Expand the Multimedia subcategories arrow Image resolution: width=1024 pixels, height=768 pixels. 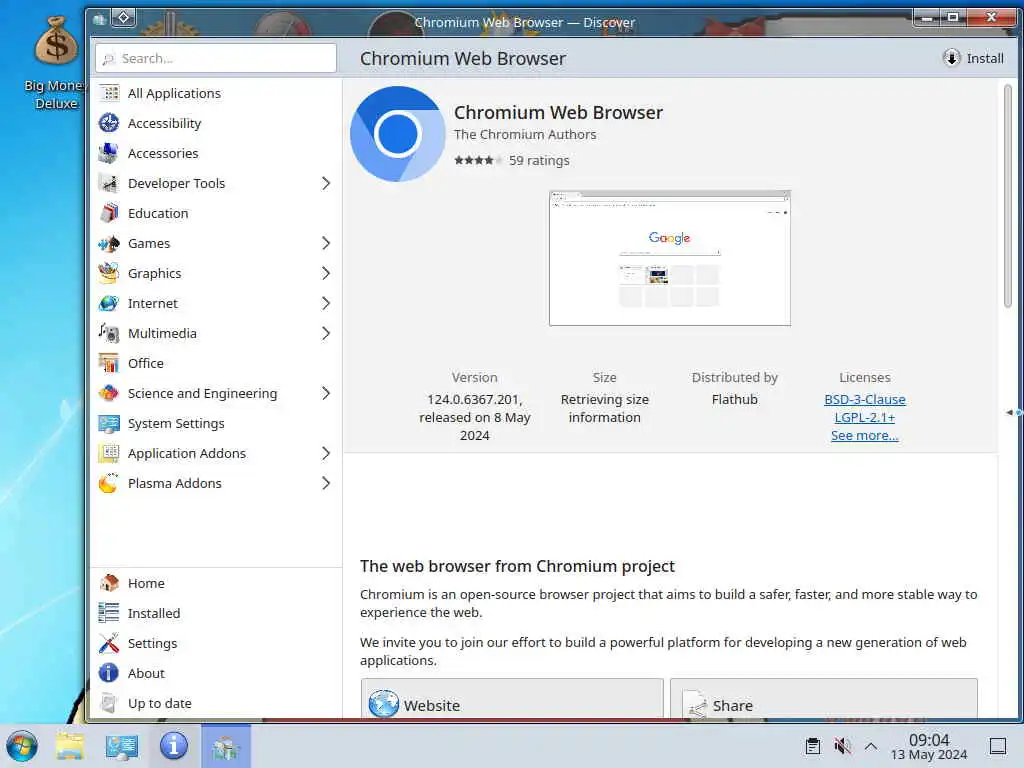point(326,334)
